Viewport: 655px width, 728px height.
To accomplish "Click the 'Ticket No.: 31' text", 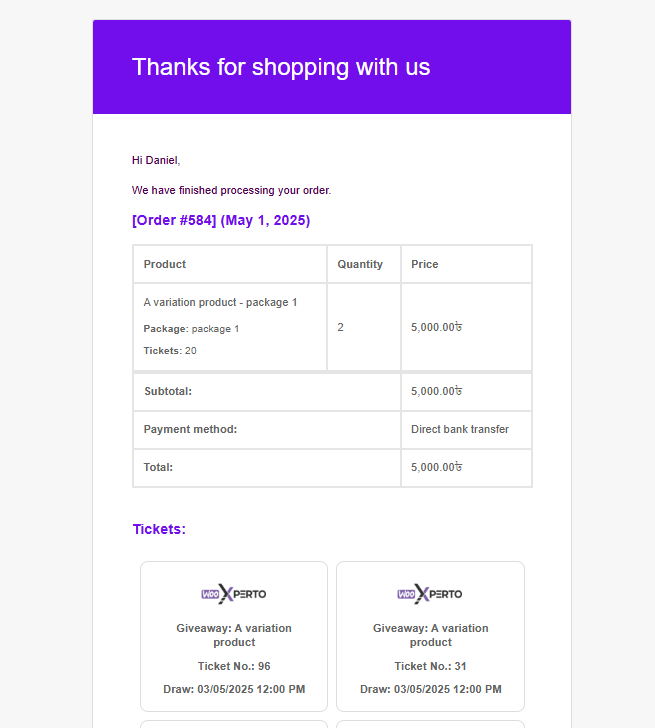I will point(430,666).
